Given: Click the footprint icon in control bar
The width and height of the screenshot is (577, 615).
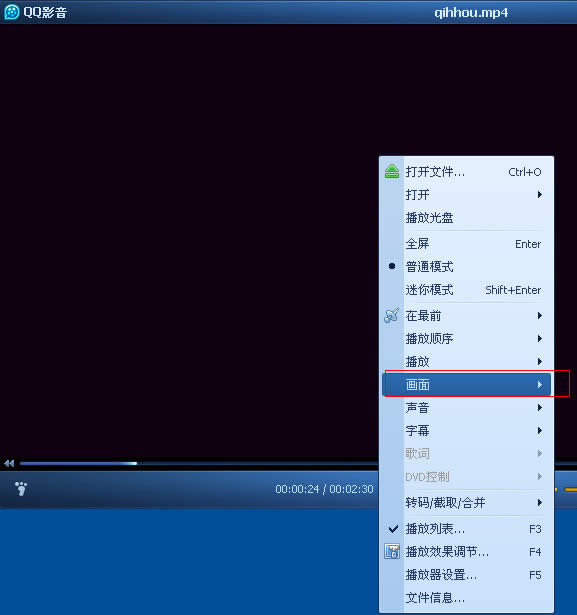Looking at the screenshot, I should tap(21, 488).
